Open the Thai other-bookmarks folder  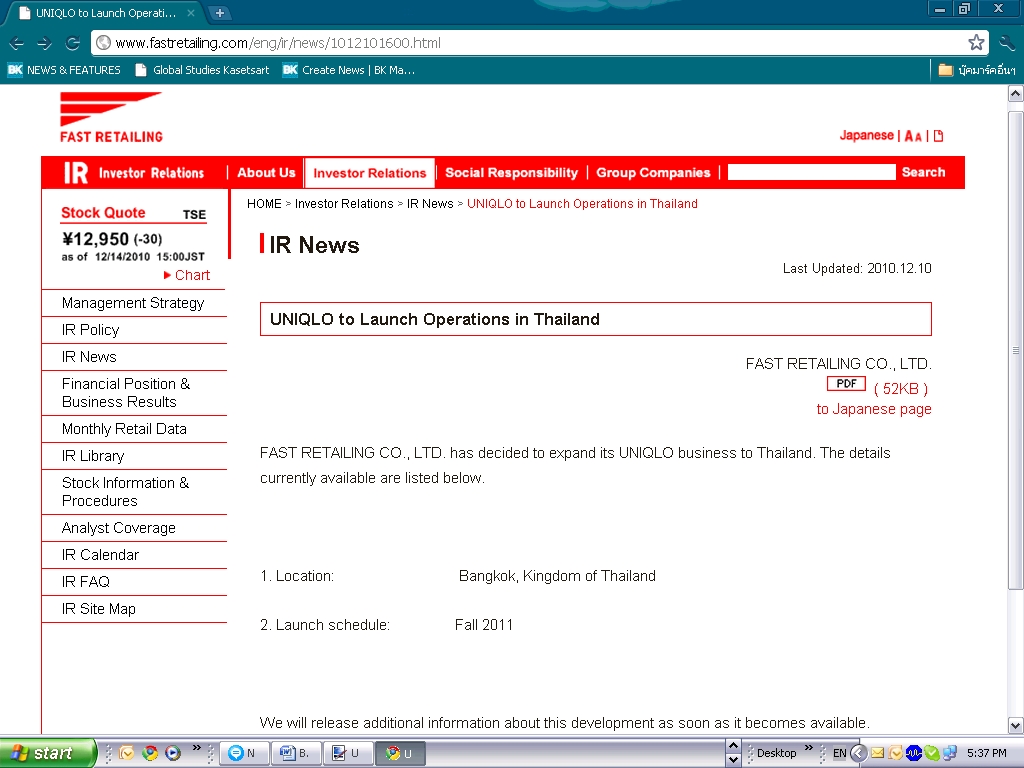(x=977, y=70)
